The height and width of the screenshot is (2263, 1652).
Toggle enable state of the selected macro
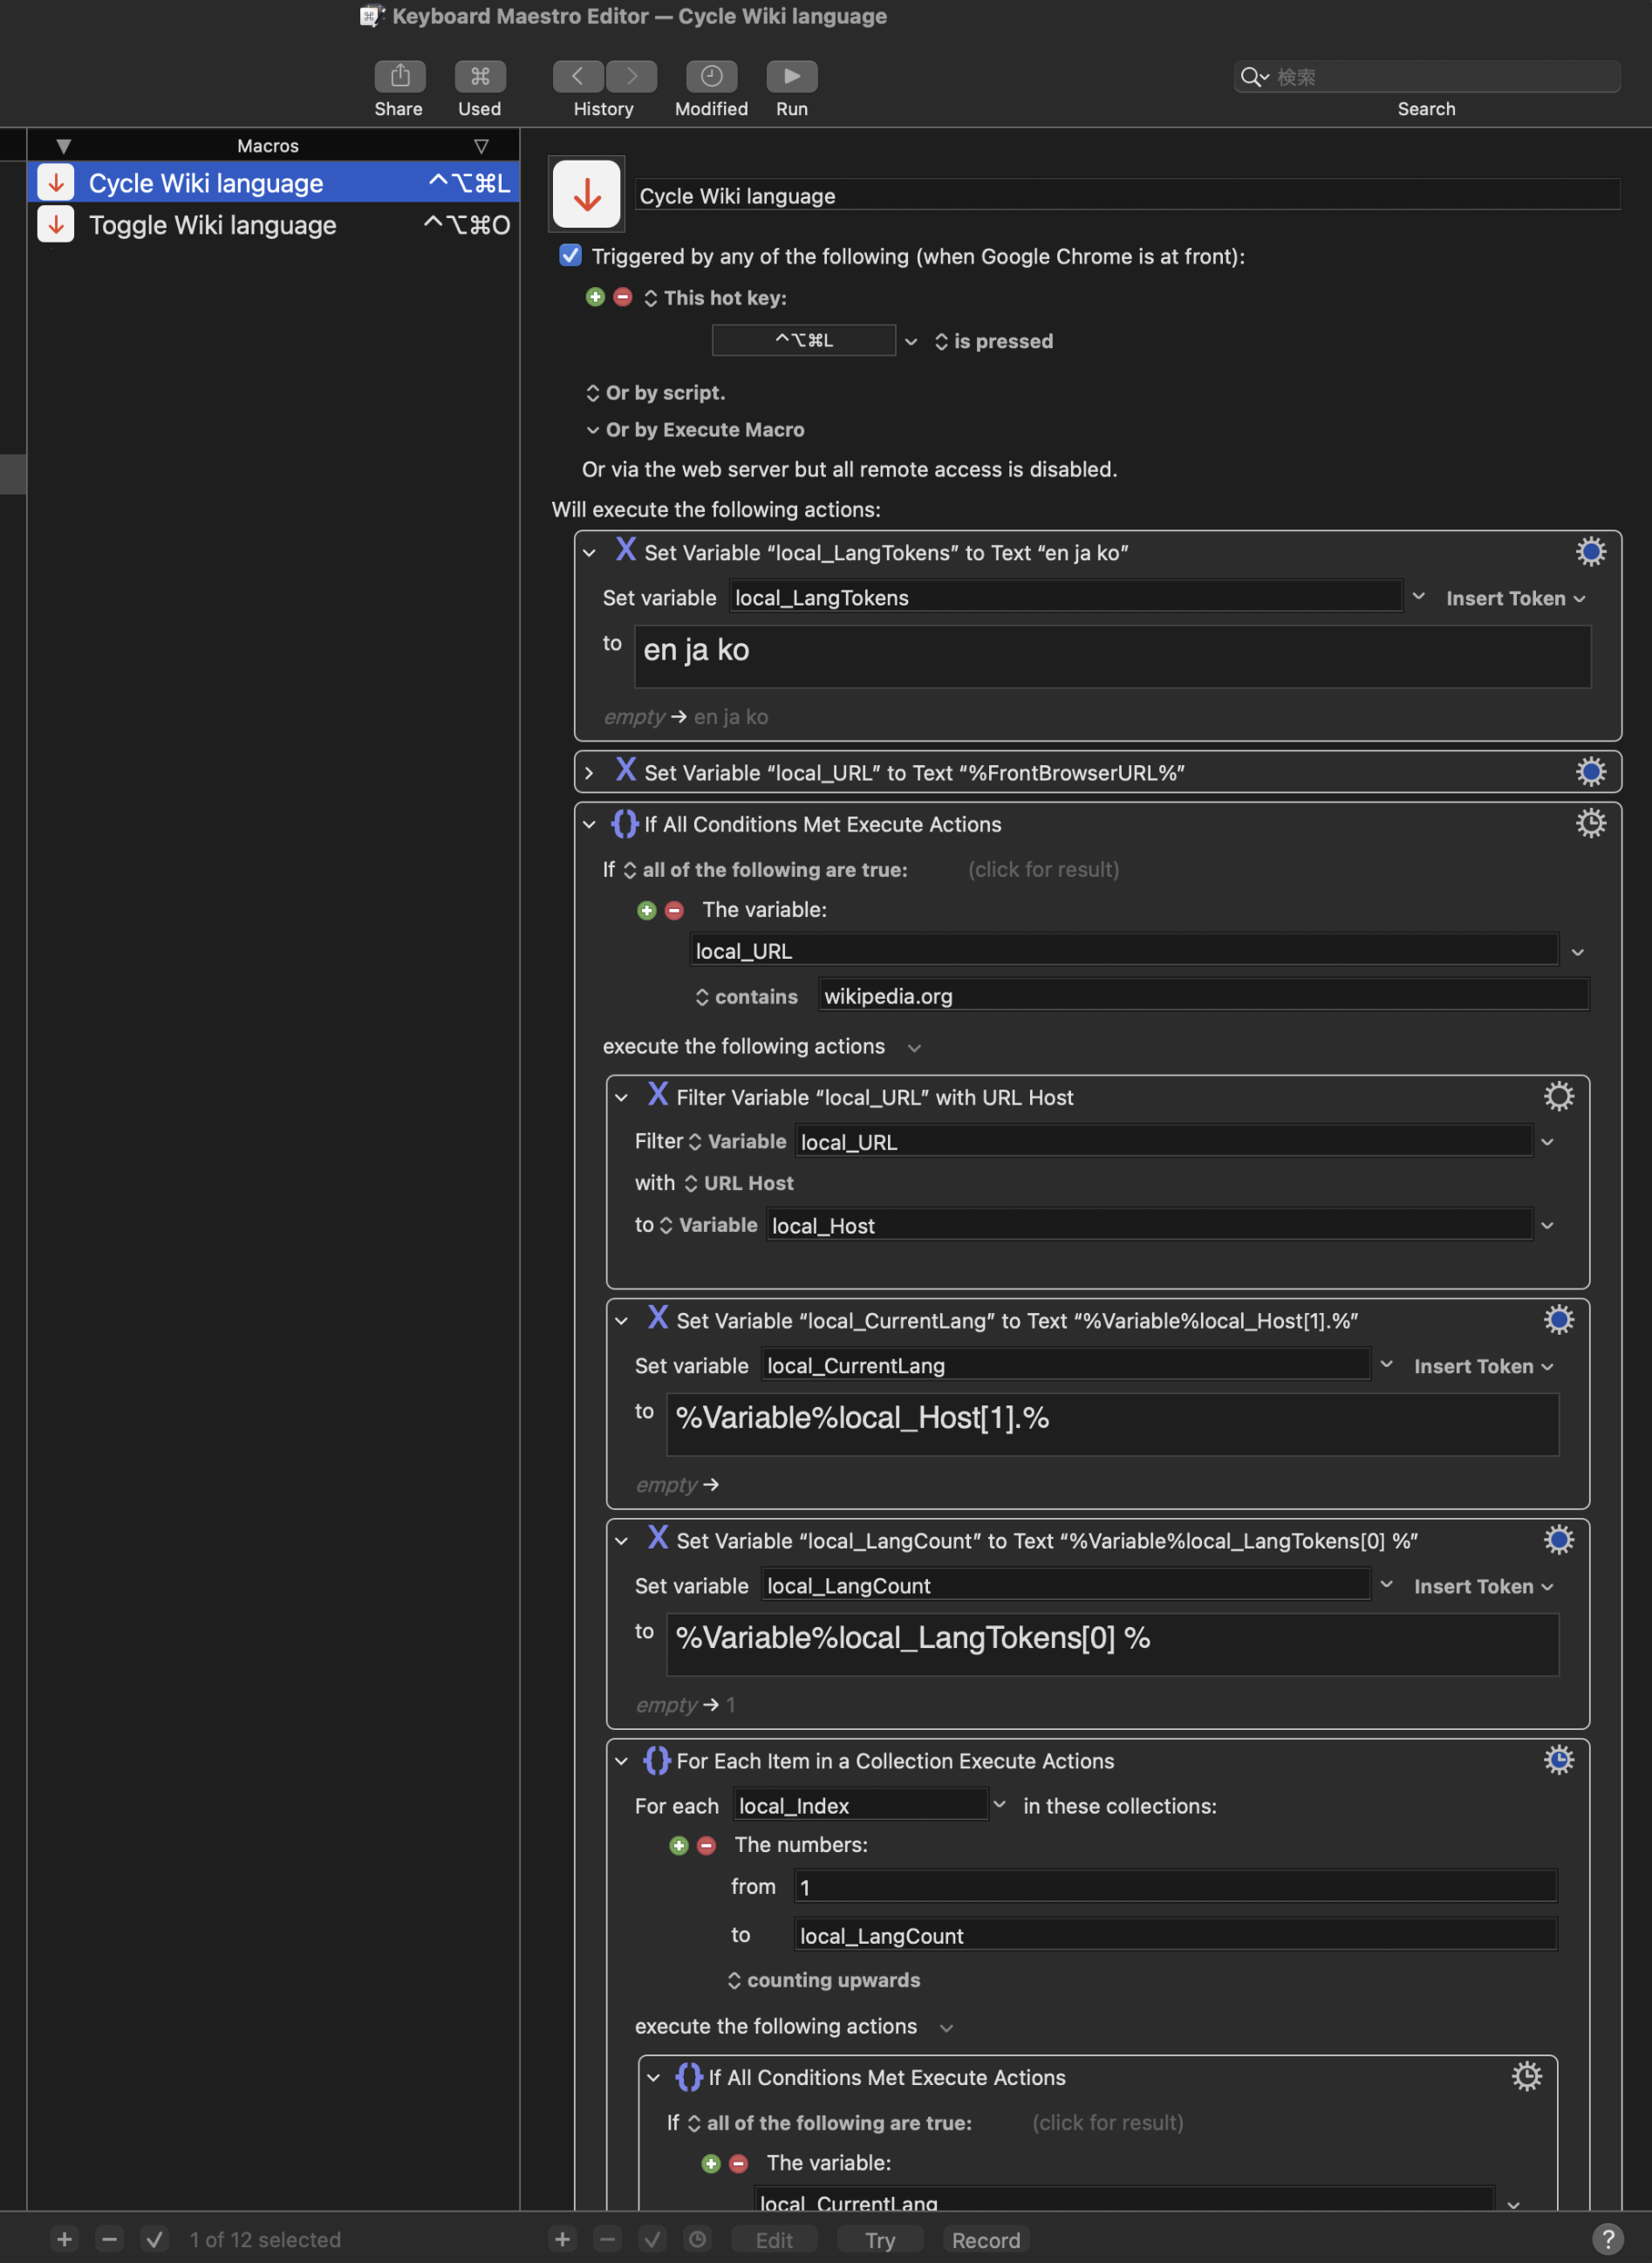click(x=154, y=2239)
